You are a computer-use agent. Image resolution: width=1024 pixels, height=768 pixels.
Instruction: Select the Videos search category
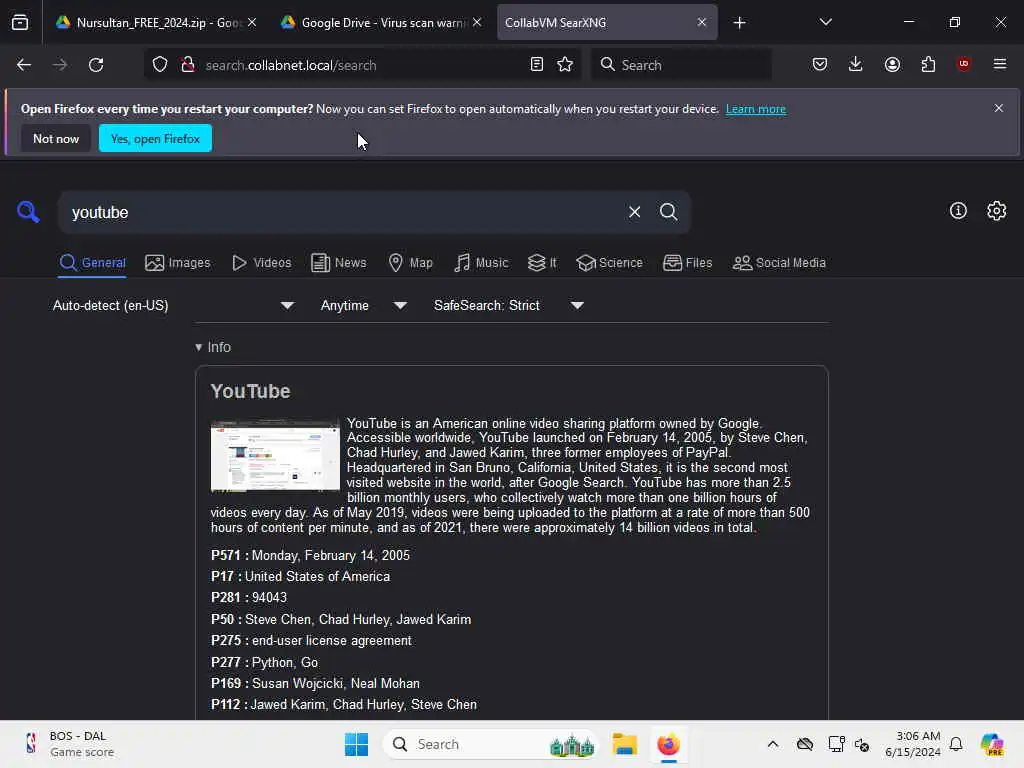click(261, 263)
